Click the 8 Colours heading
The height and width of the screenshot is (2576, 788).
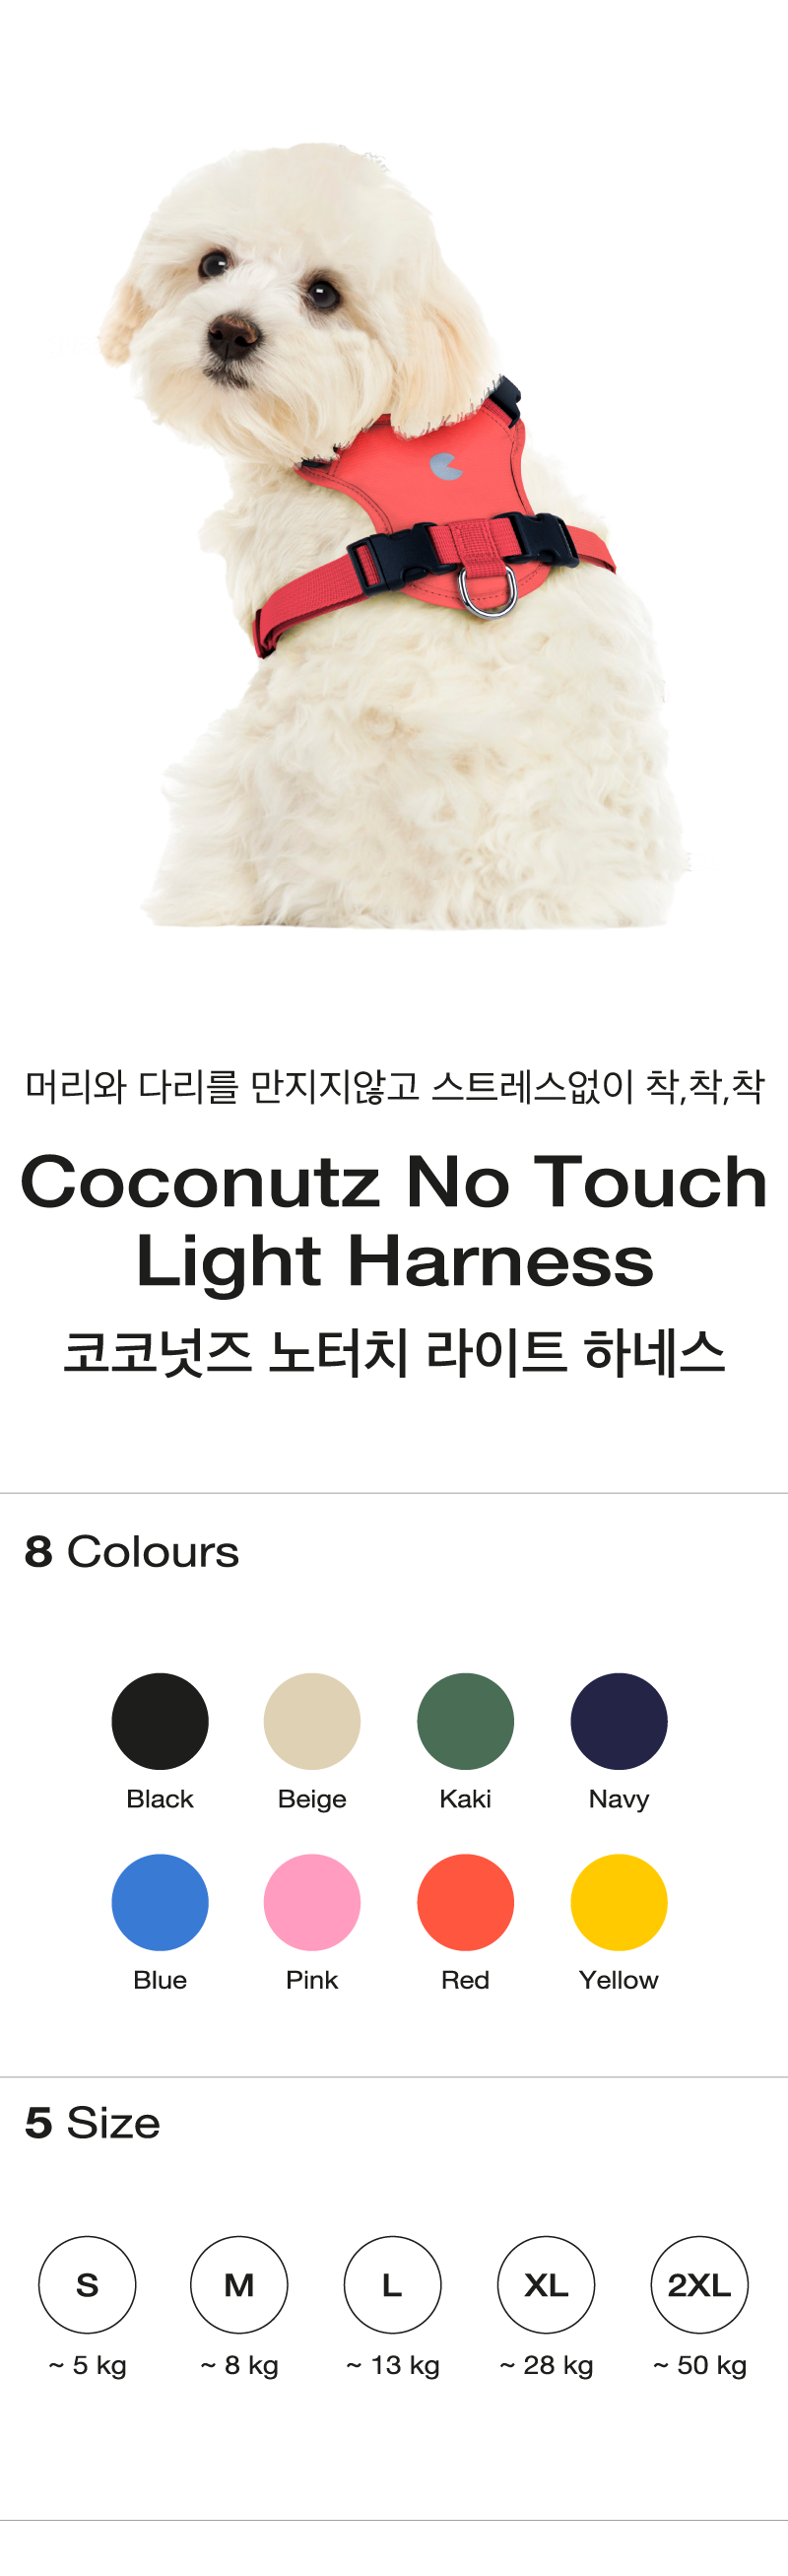point(131,1551)
